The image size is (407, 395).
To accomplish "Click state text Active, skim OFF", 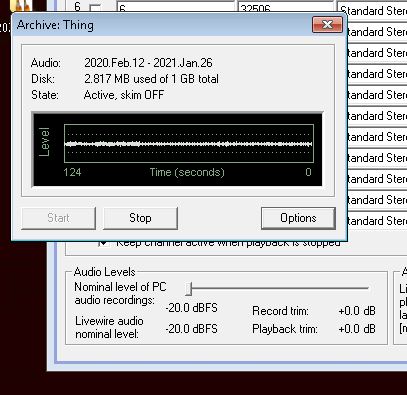I will 124,95.
